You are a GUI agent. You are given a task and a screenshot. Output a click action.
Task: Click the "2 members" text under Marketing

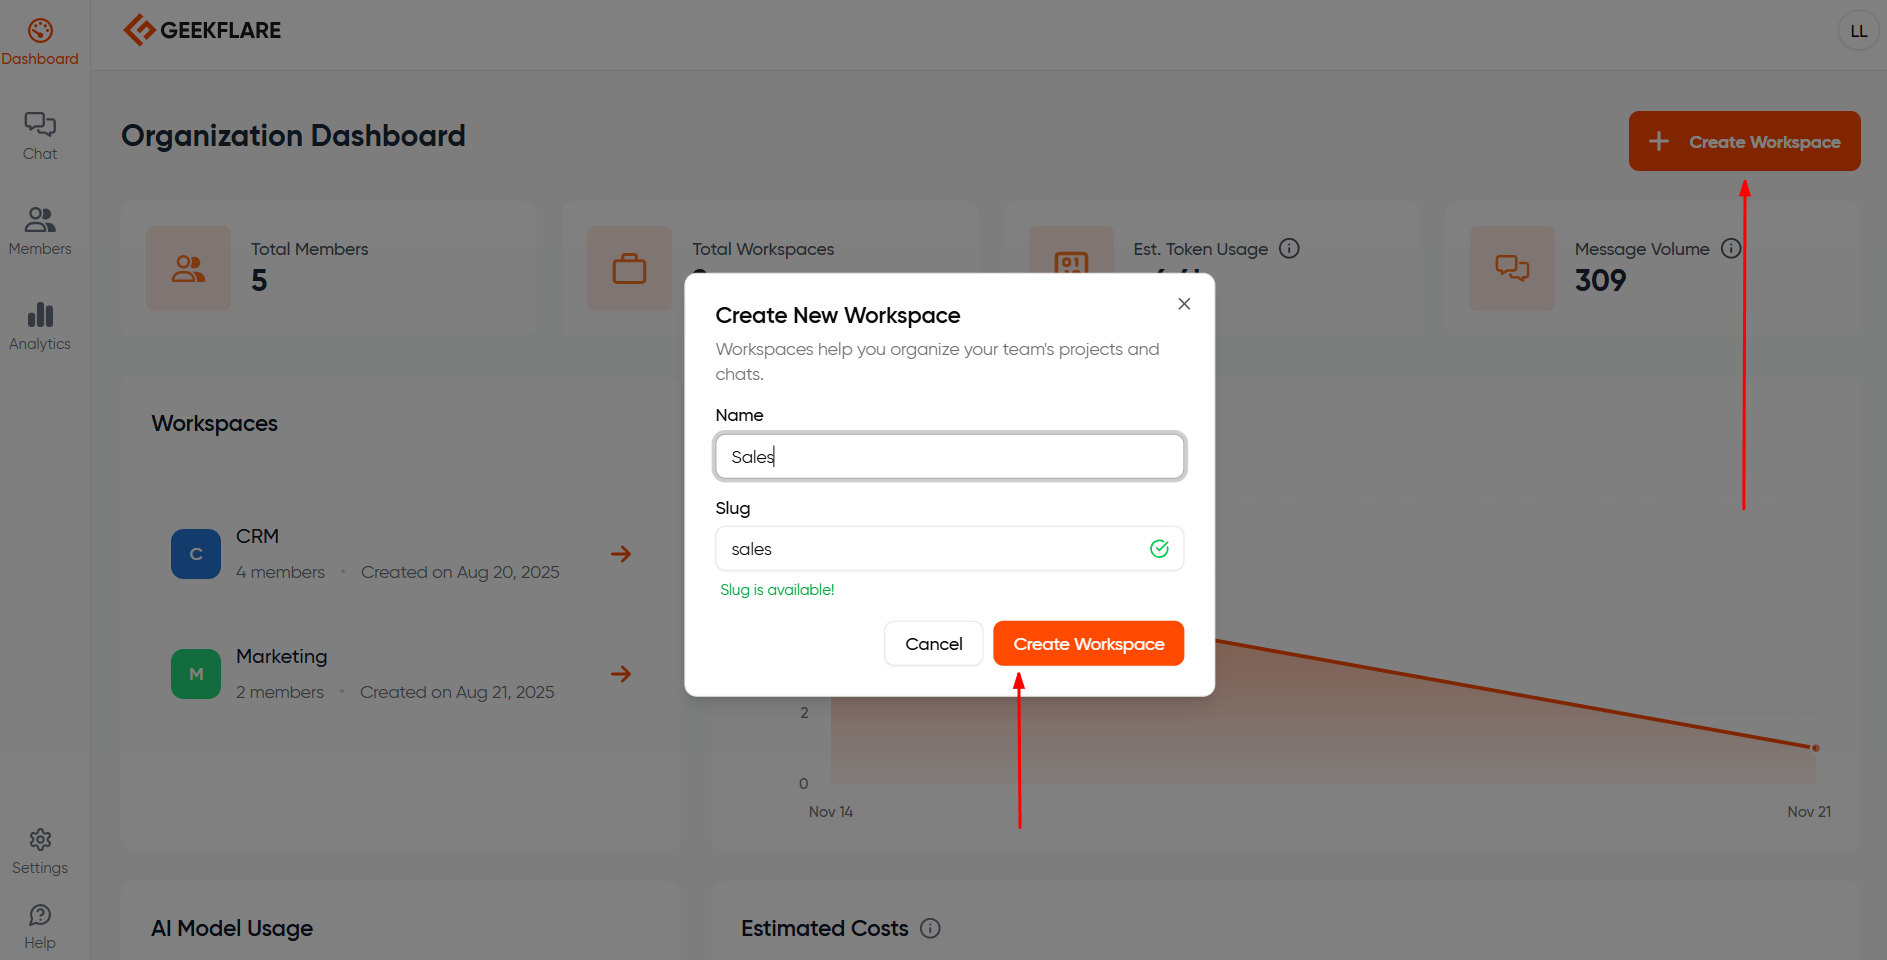tap(280, 692)
